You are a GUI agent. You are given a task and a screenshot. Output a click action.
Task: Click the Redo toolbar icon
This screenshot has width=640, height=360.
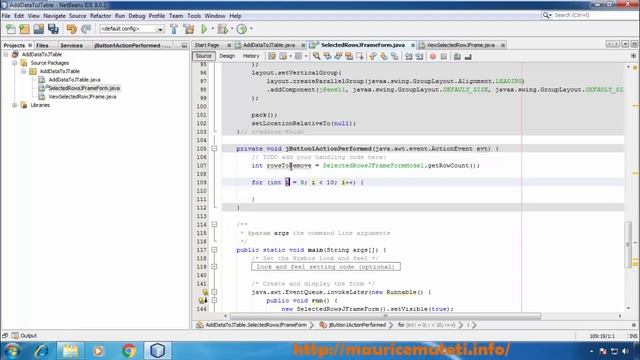click(86, 29)
